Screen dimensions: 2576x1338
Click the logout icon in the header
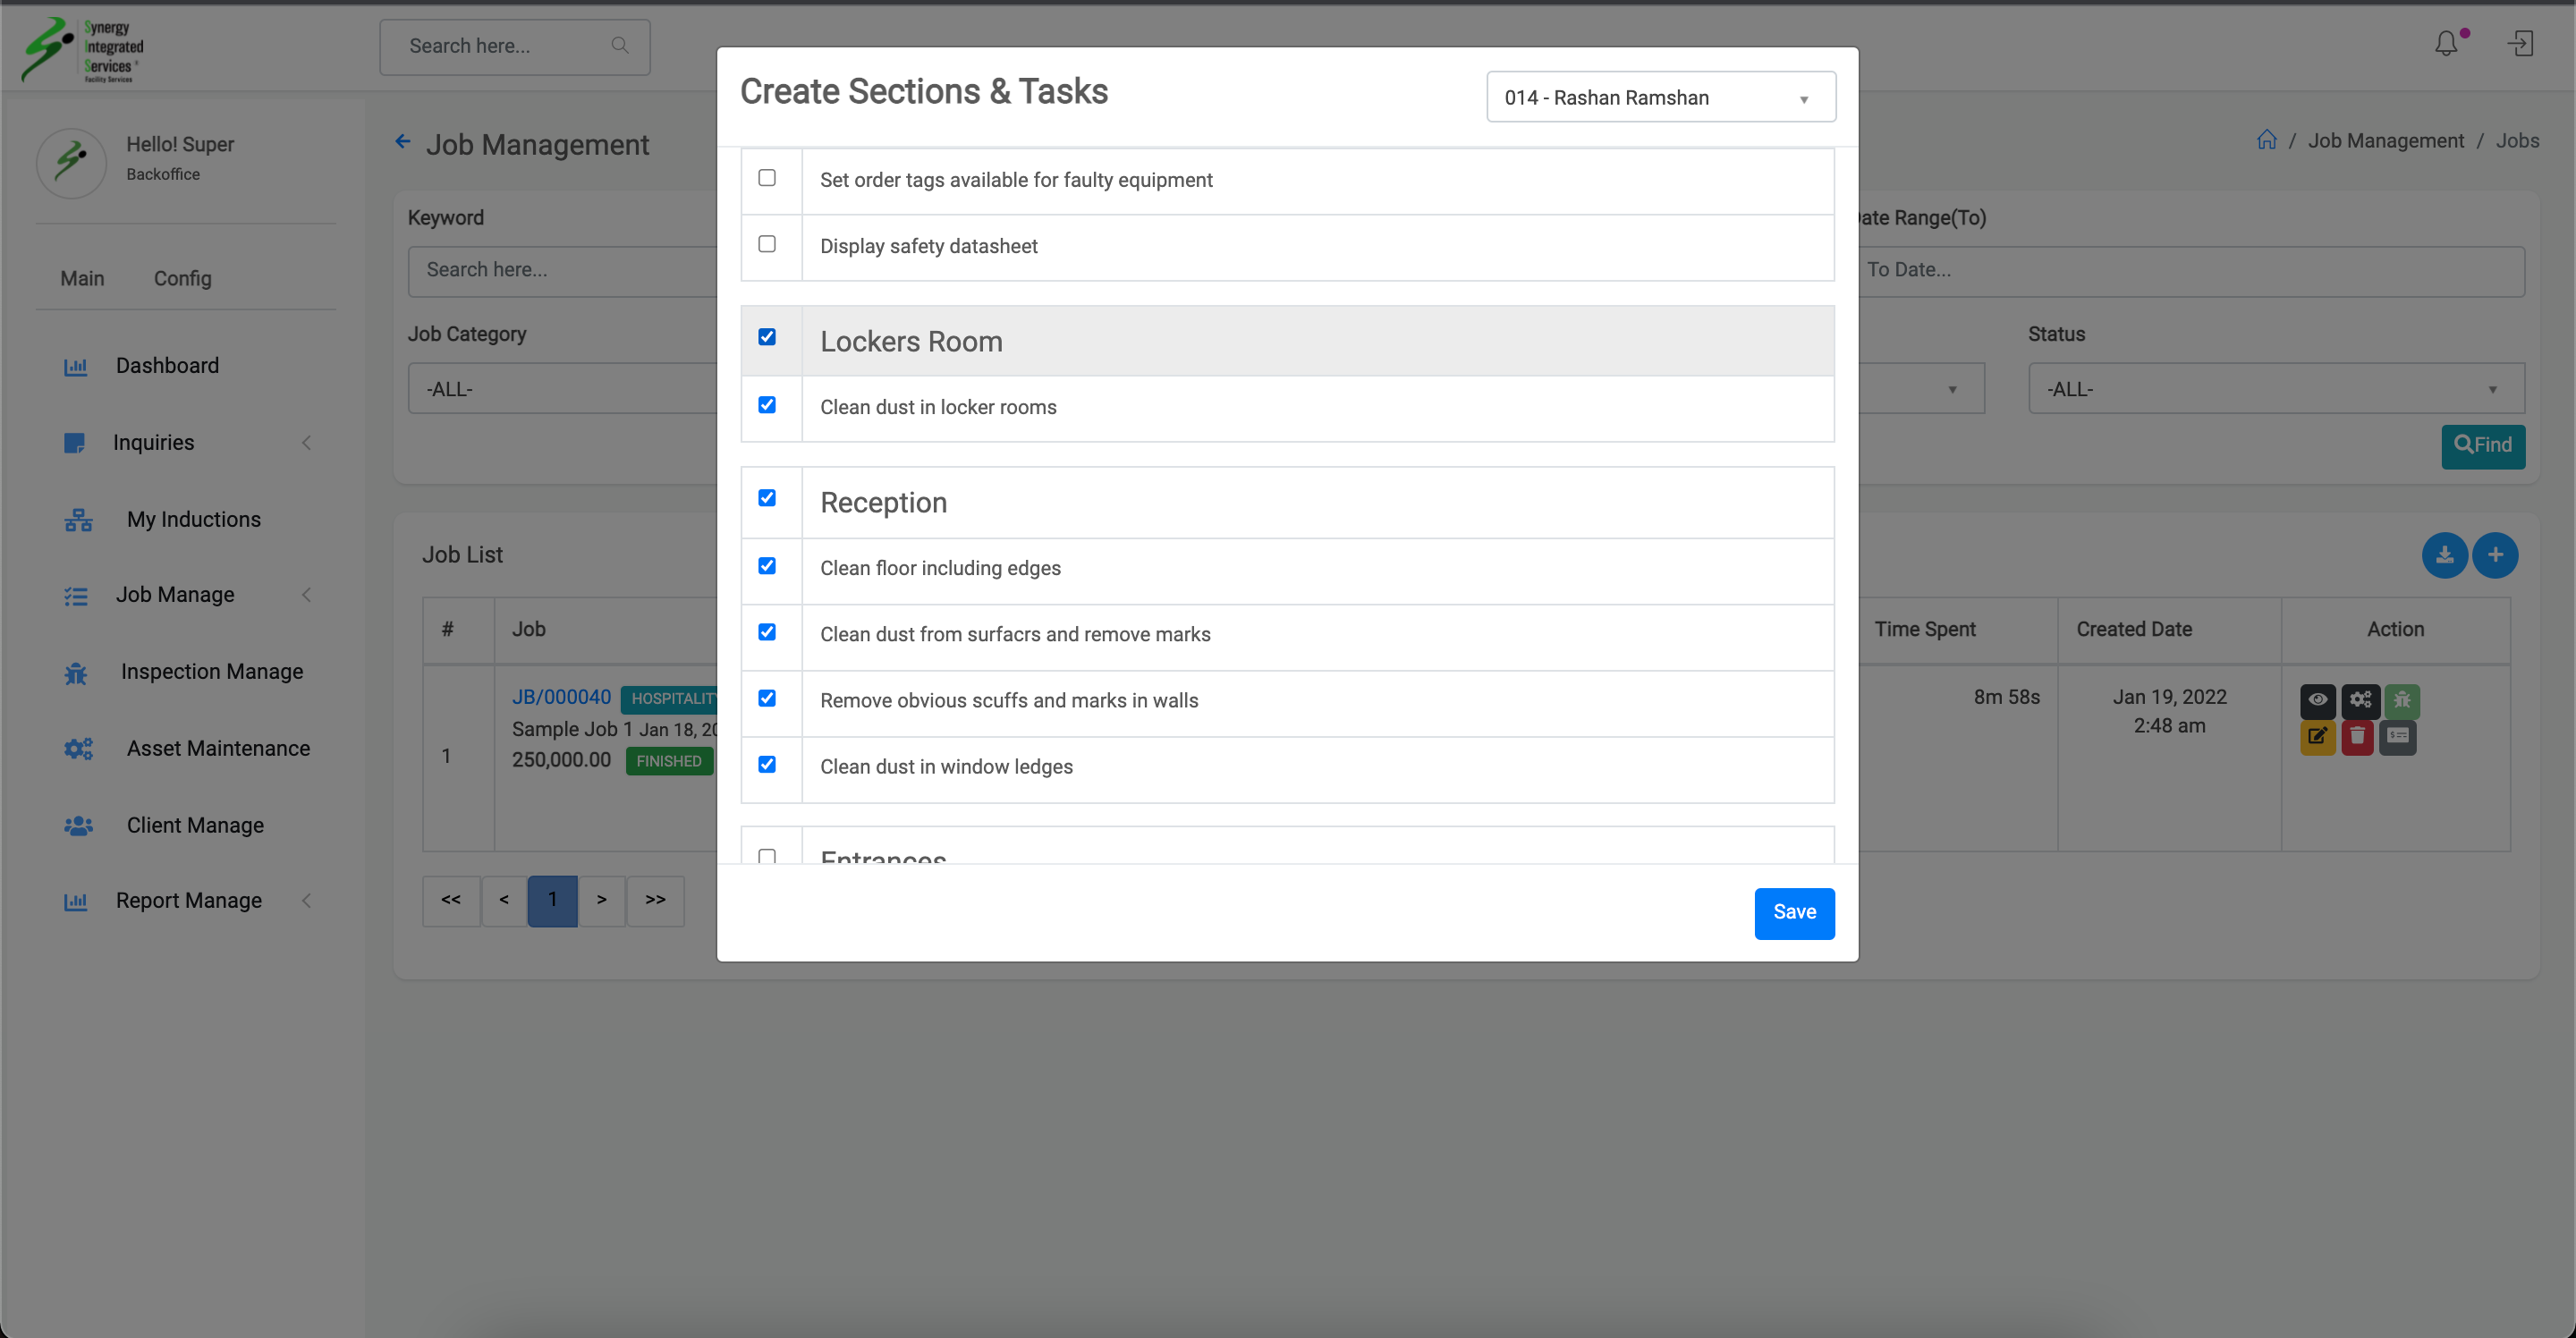coord(2520,44)
